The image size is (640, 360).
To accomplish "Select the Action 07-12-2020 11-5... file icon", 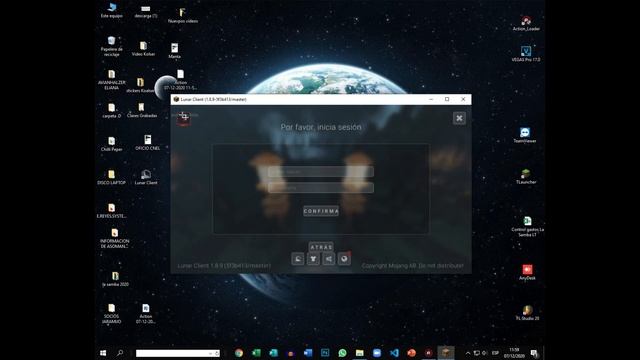I will point(180,80).
